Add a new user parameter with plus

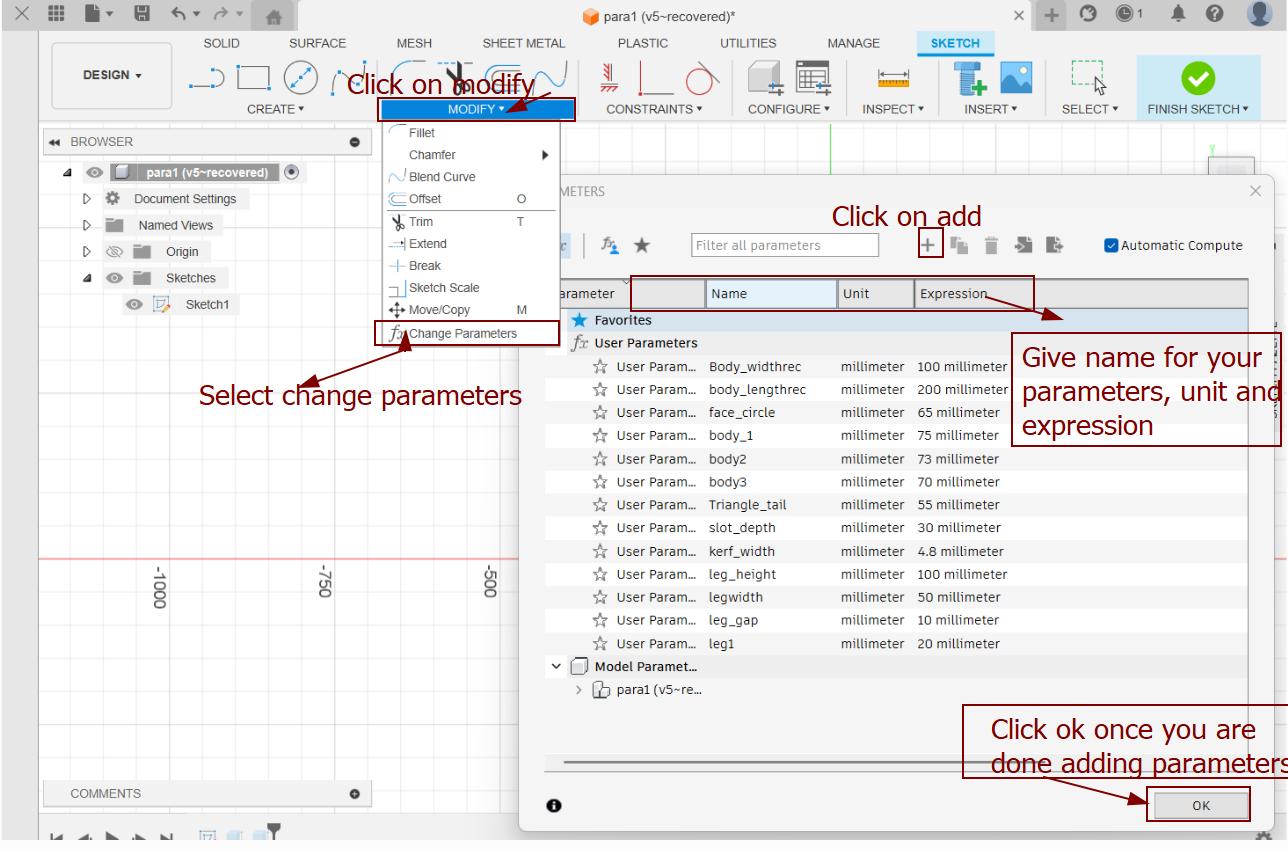pos(929,245)
